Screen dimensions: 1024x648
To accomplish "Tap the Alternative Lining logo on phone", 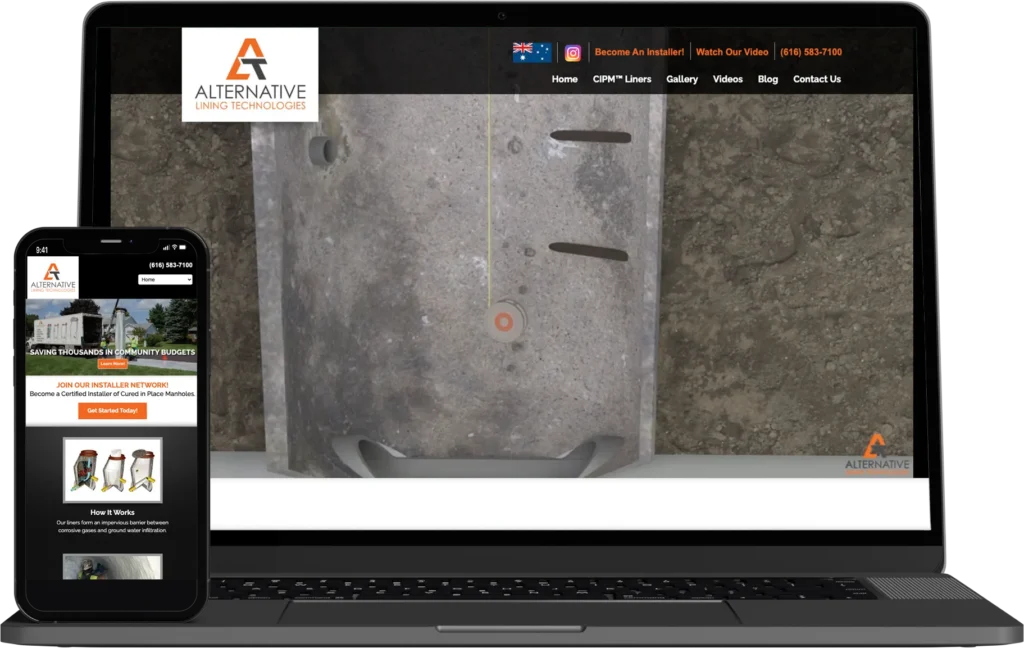I will point(52,276).
